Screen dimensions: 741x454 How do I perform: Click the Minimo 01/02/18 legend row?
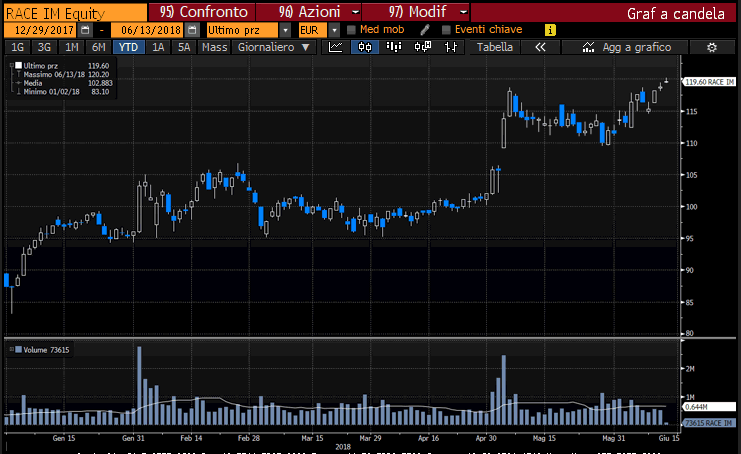click(63, 92)
